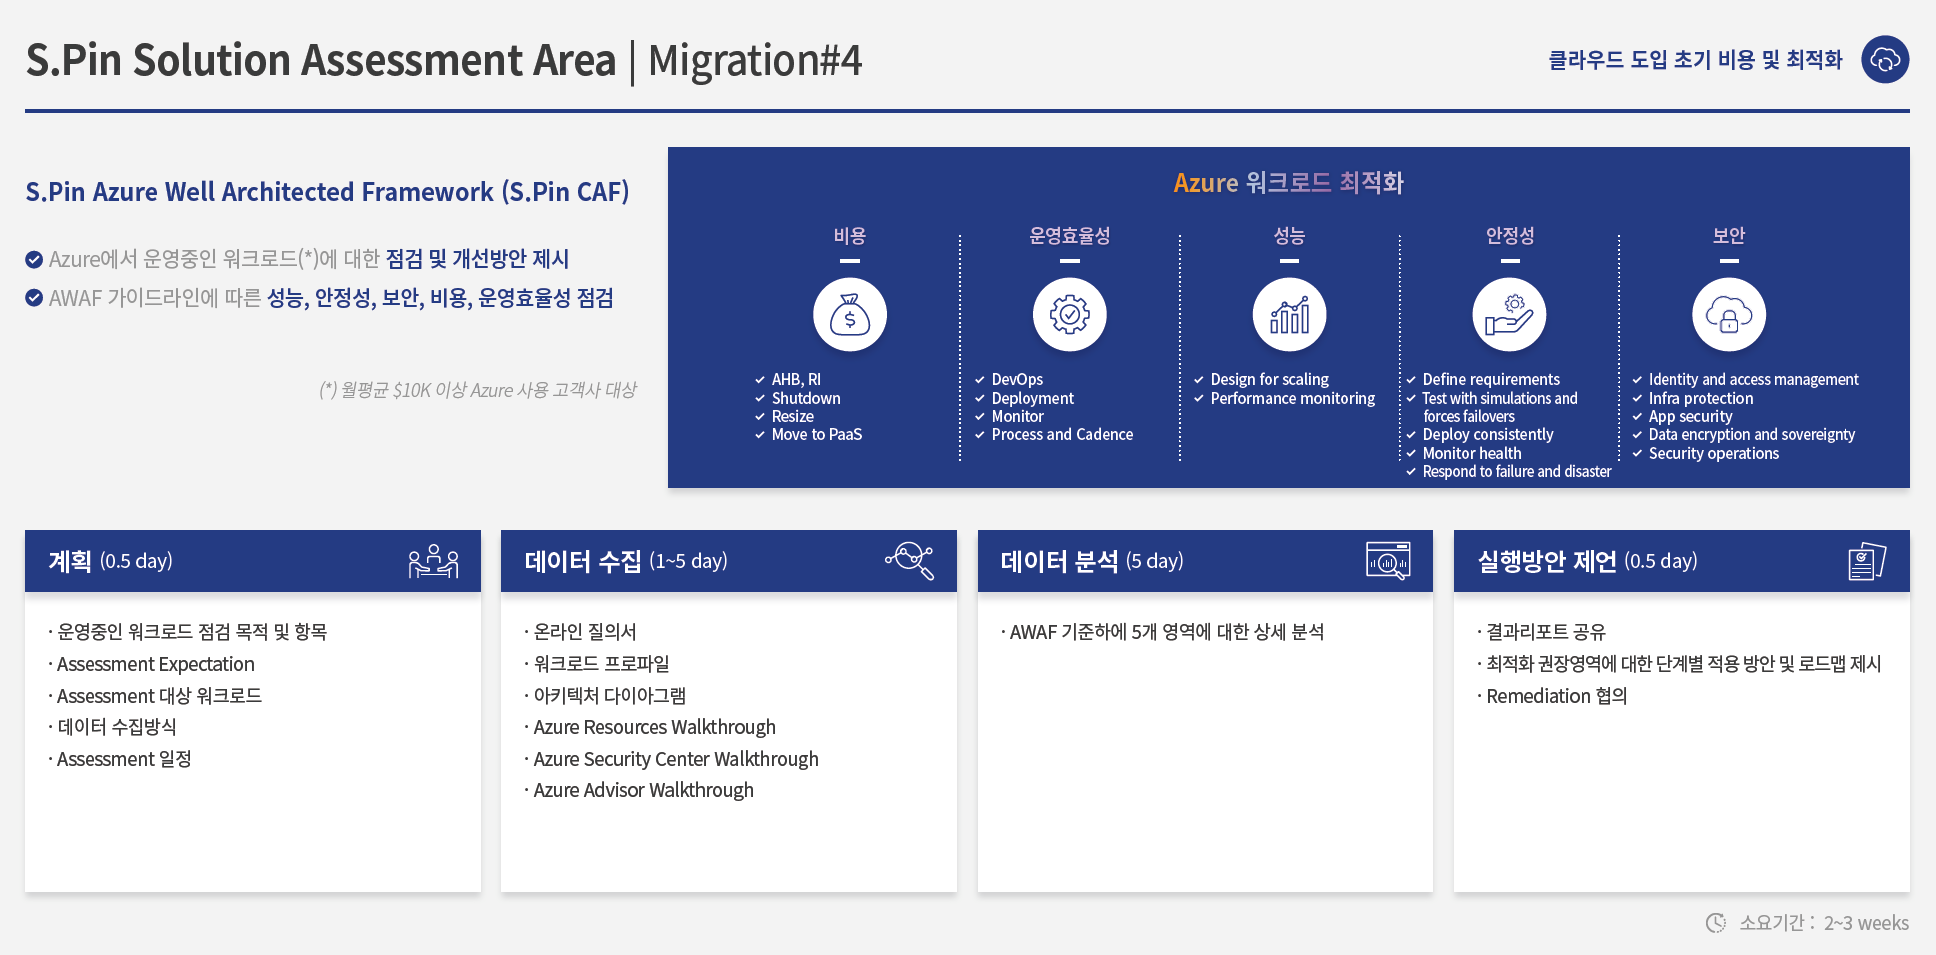
Task: Click the clock icon beside 소요기간
Action: tap(1716, 923)
